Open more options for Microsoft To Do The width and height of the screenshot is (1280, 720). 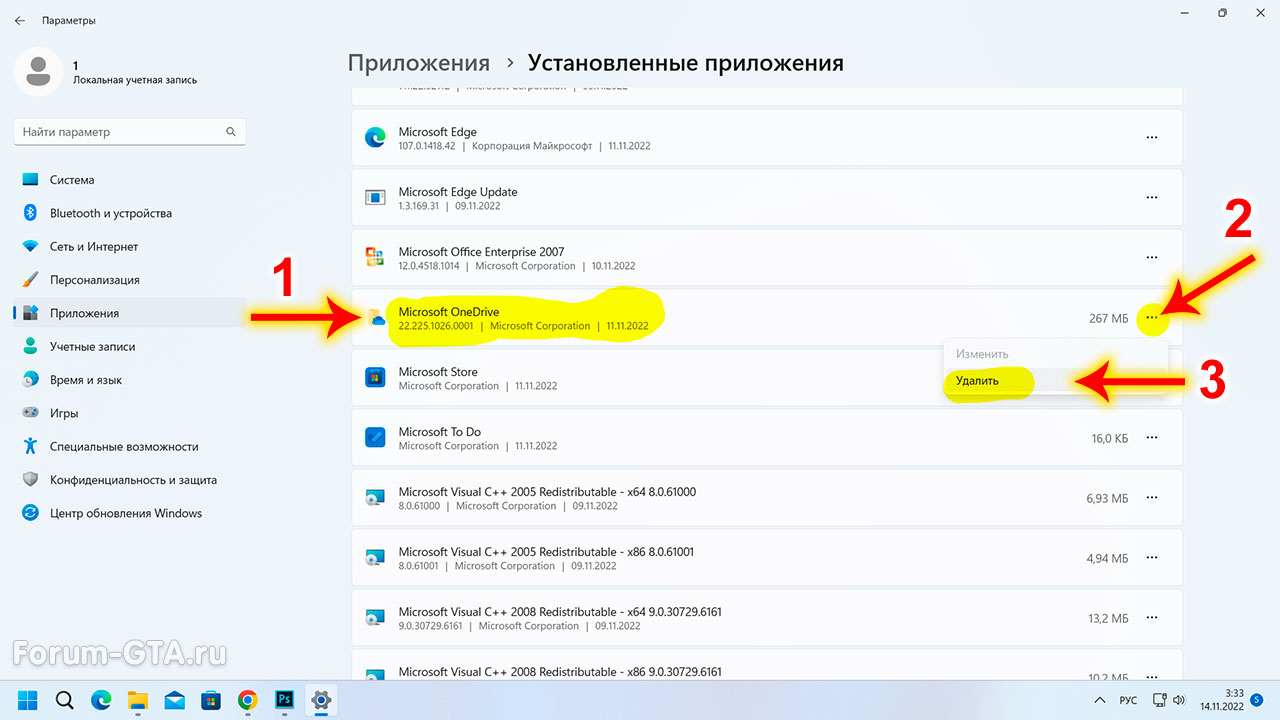[1152, 438]
